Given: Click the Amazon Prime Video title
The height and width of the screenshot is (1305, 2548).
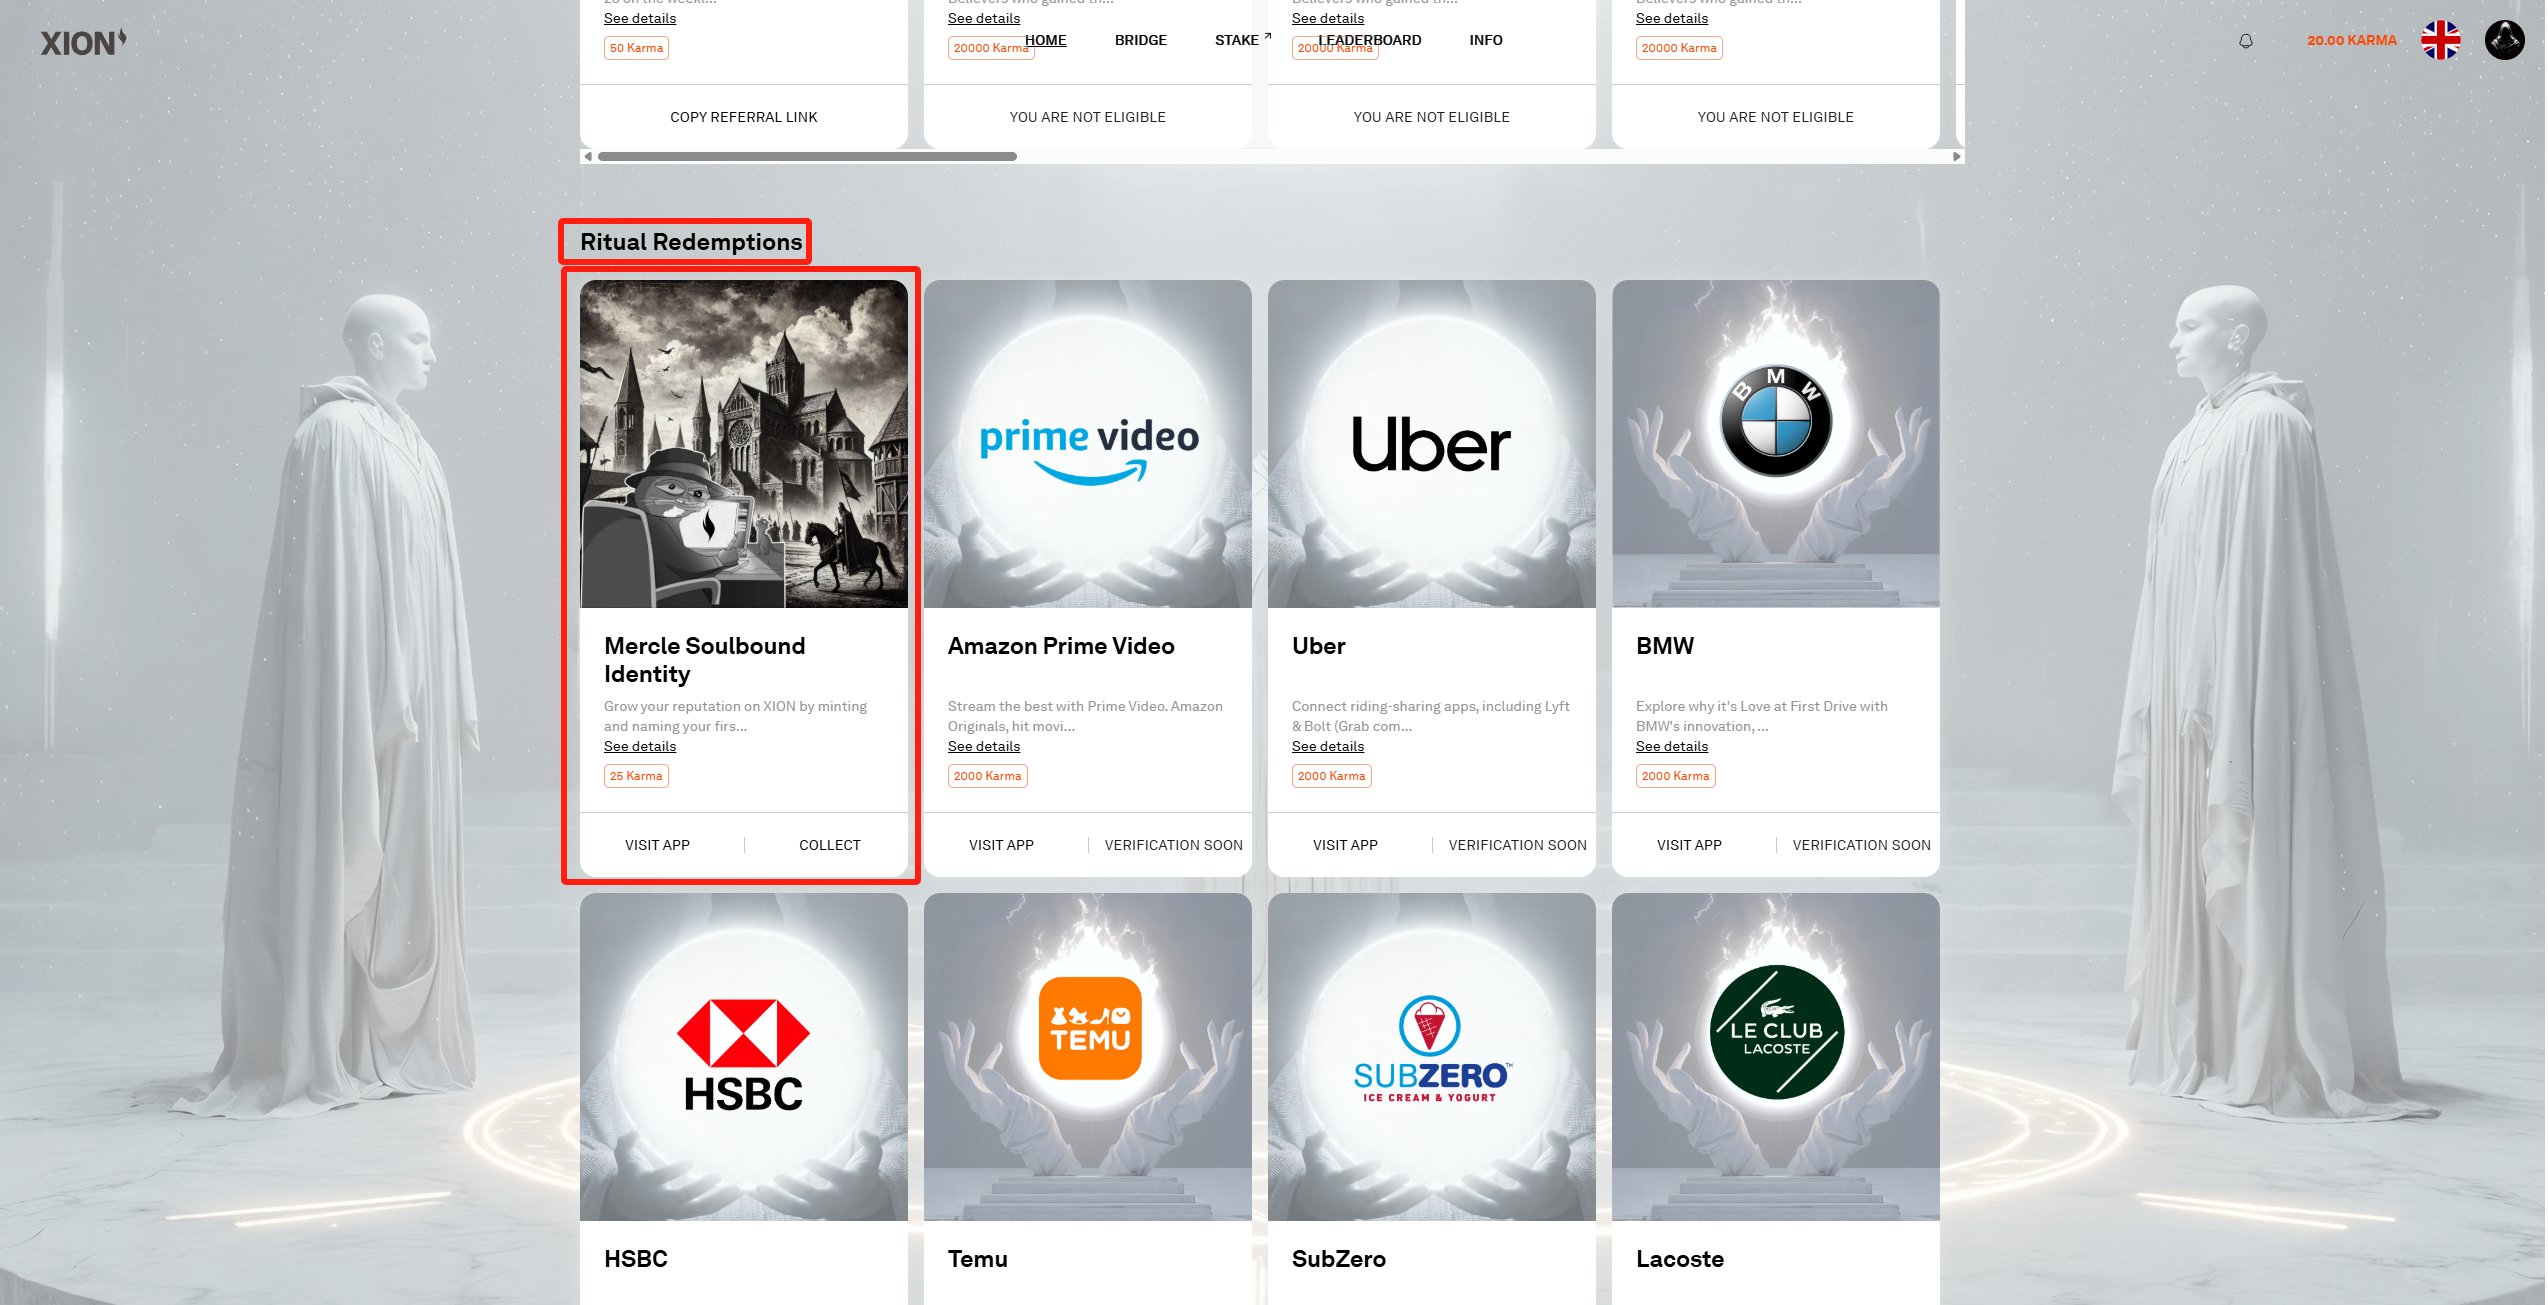Looking at the screenshot, I should (x=1061, y=646).
